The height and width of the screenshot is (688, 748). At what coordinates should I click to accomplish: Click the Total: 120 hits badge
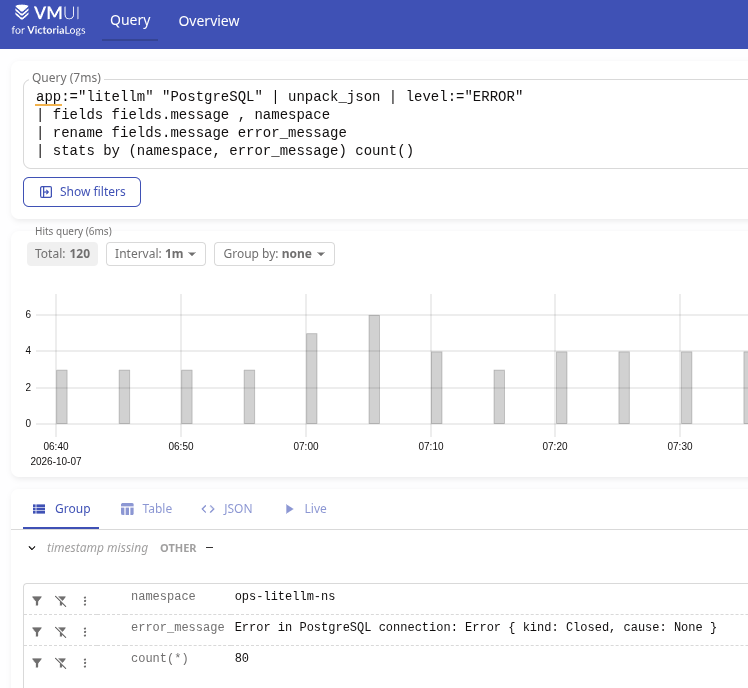coord(62,254)
